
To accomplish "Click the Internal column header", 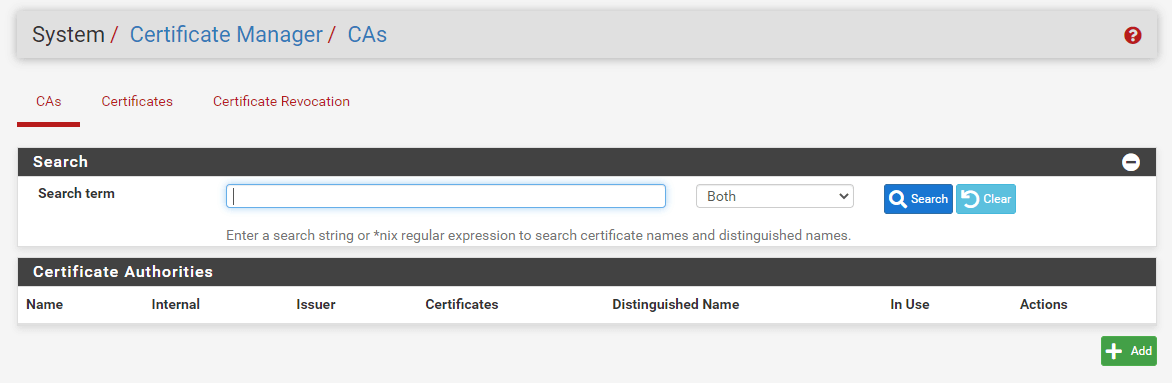I will (x=176, y=304).
